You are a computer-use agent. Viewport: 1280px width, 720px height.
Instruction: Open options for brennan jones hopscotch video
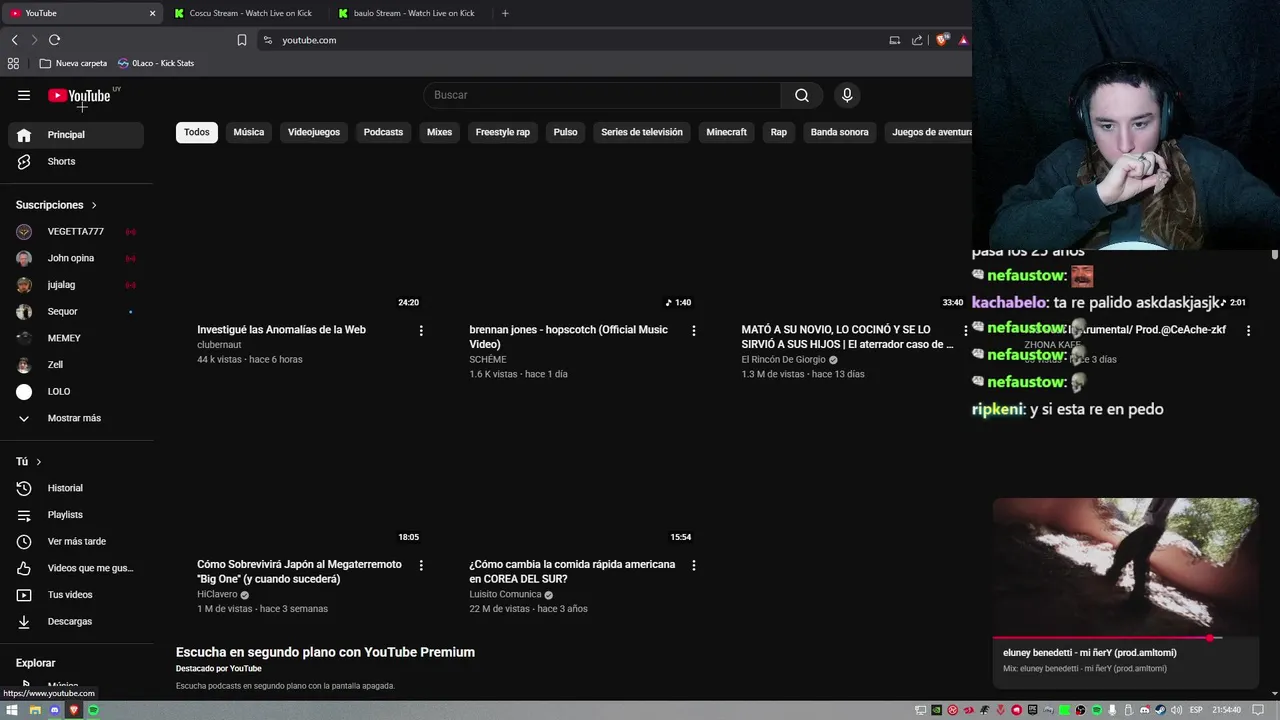coord(694,330)
